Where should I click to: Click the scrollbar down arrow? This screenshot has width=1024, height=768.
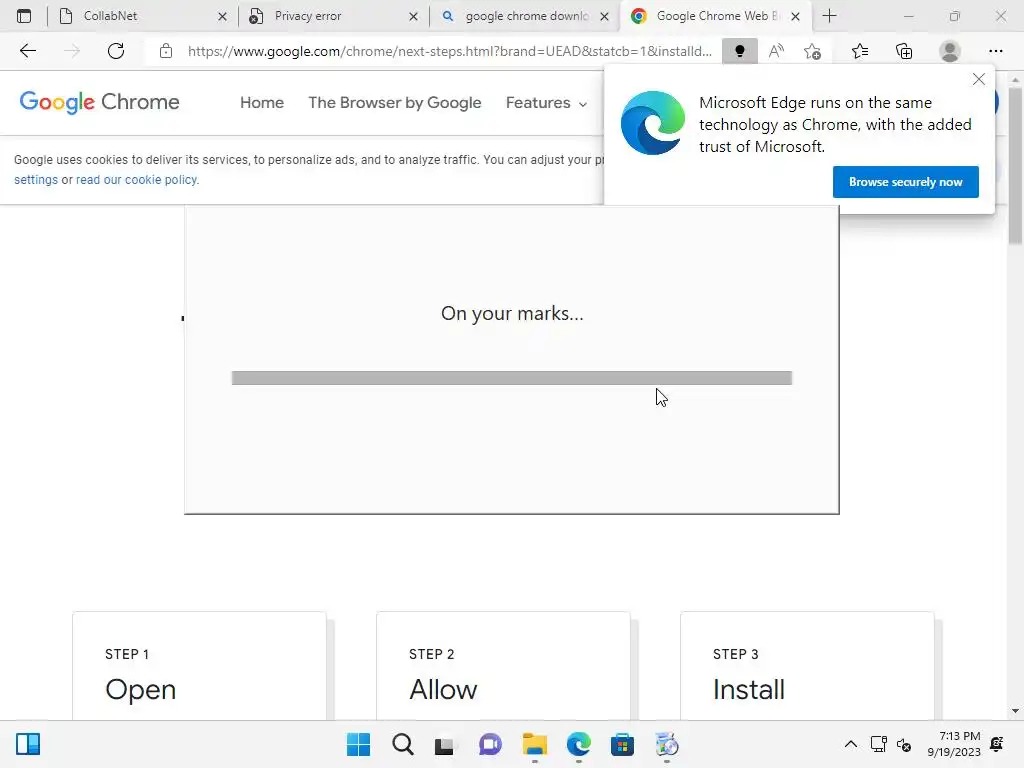1015,711
